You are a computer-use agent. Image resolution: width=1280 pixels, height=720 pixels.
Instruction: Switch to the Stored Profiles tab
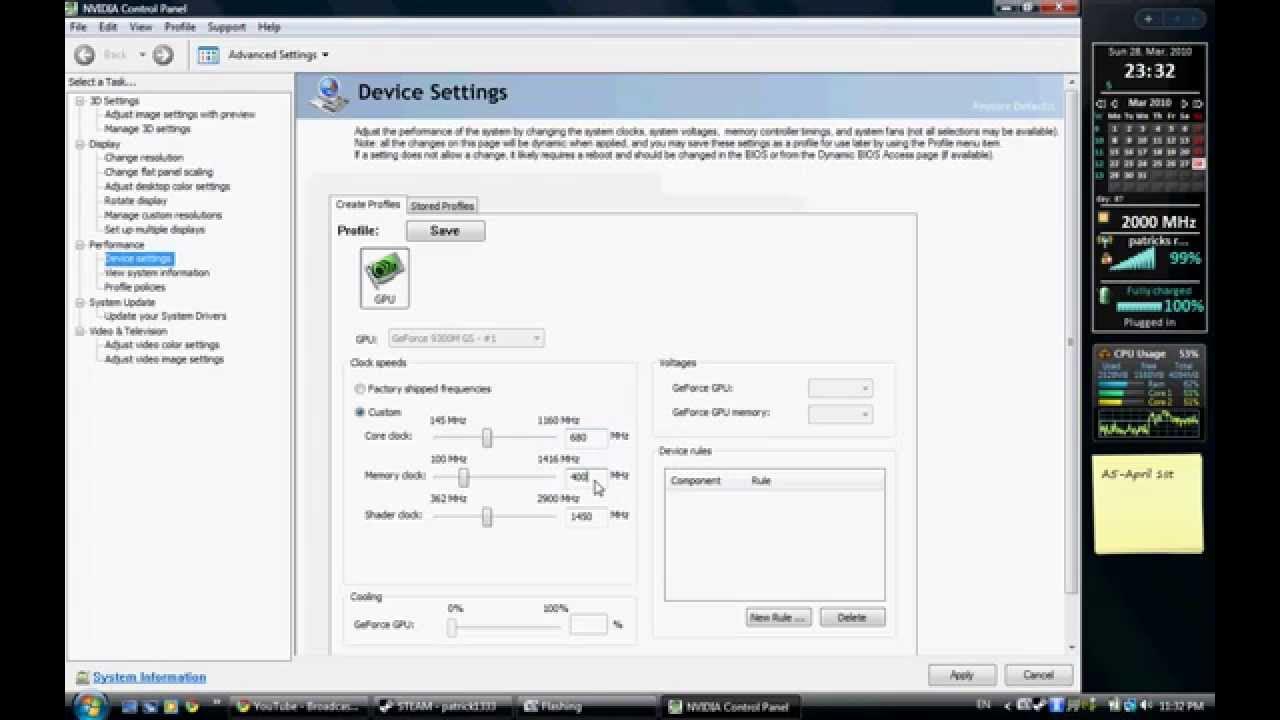(442, 206)
